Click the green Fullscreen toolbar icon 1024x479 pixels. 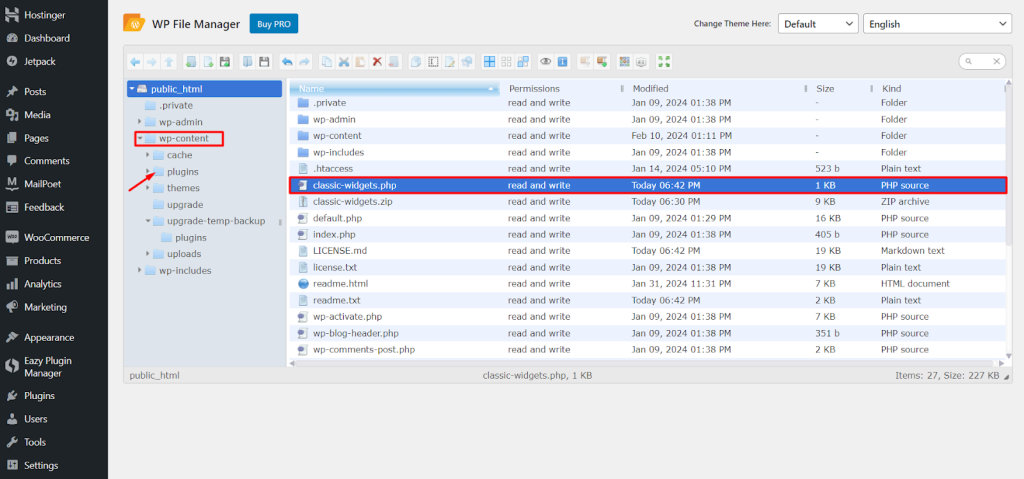click(664, 62)
